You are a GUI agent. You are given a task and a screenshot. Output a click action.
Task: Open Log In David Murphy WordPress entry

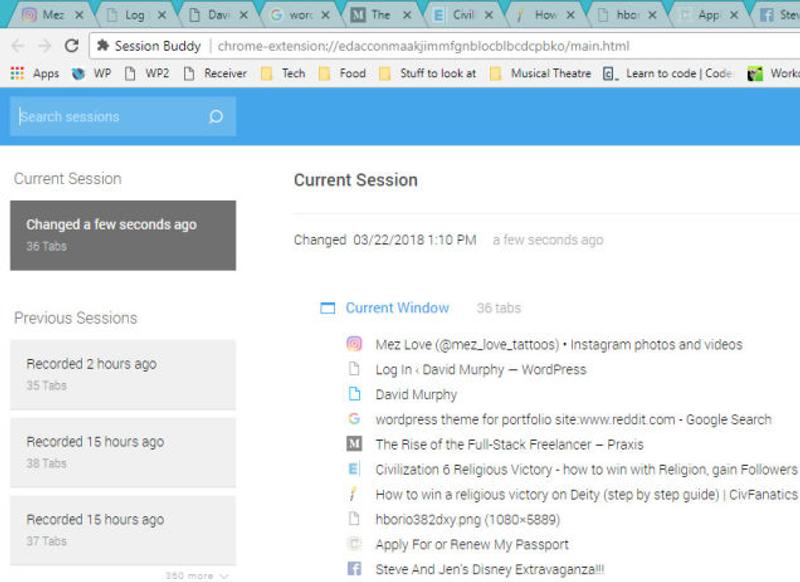[481, 369]
